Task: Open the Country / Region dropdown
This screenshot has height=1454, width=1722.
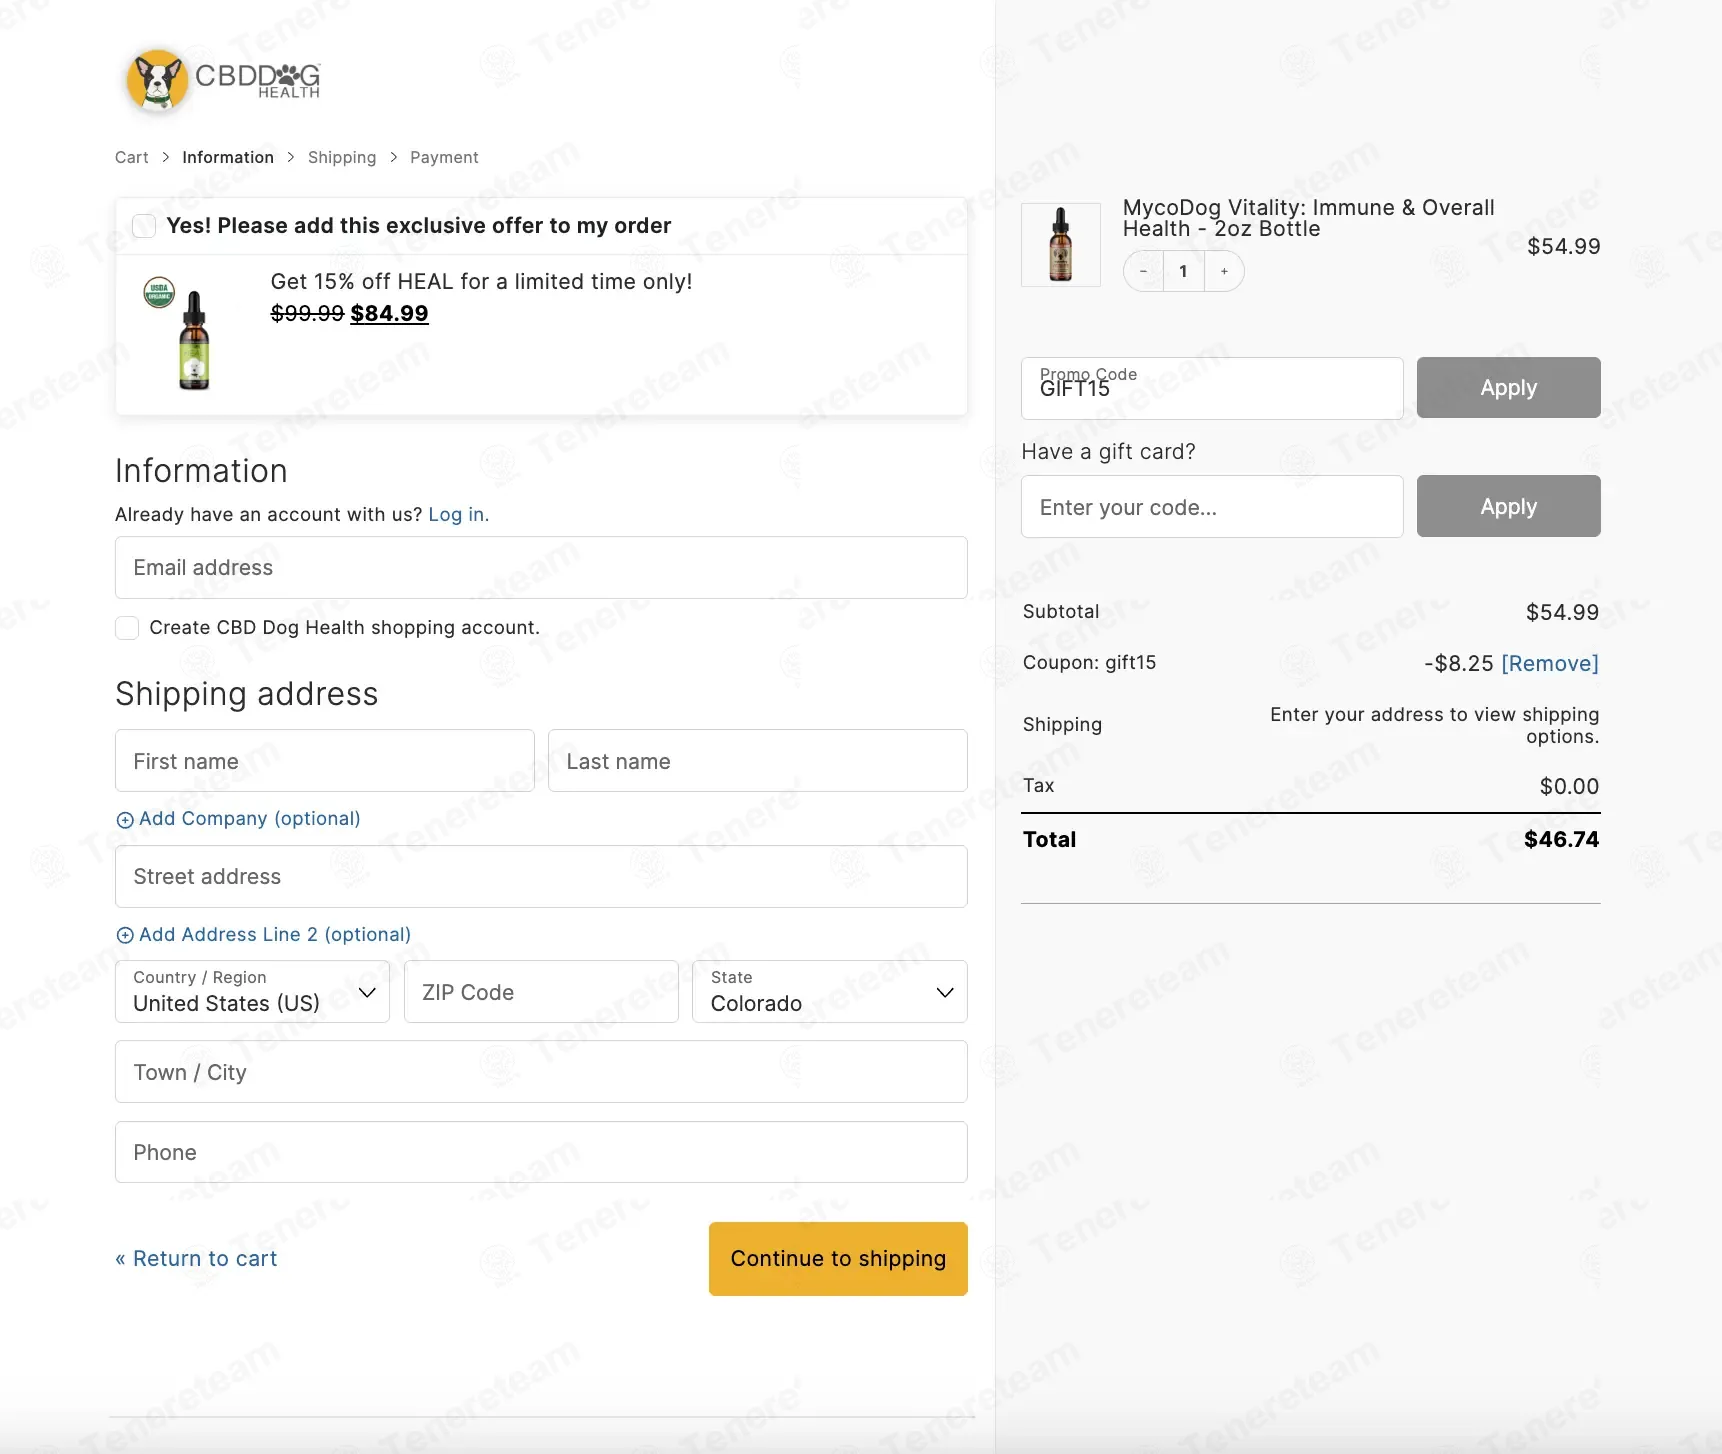Action: click(x=252, y=992)
